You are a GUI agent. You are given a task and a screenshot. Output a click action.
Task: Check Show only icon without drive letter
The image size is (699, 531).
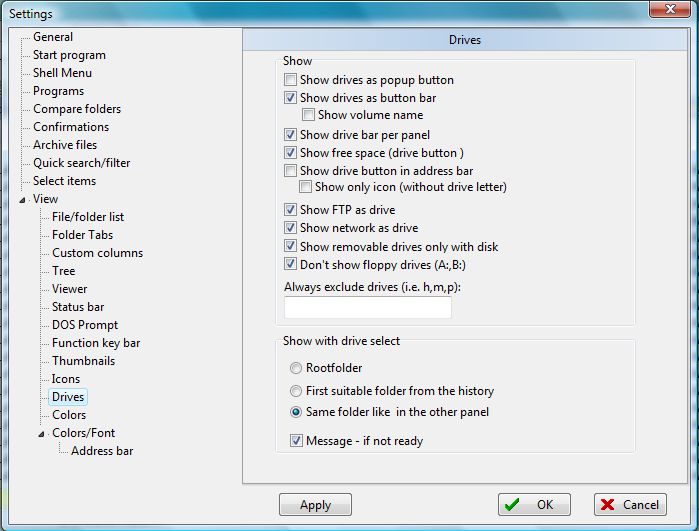[x=305, y=187]
